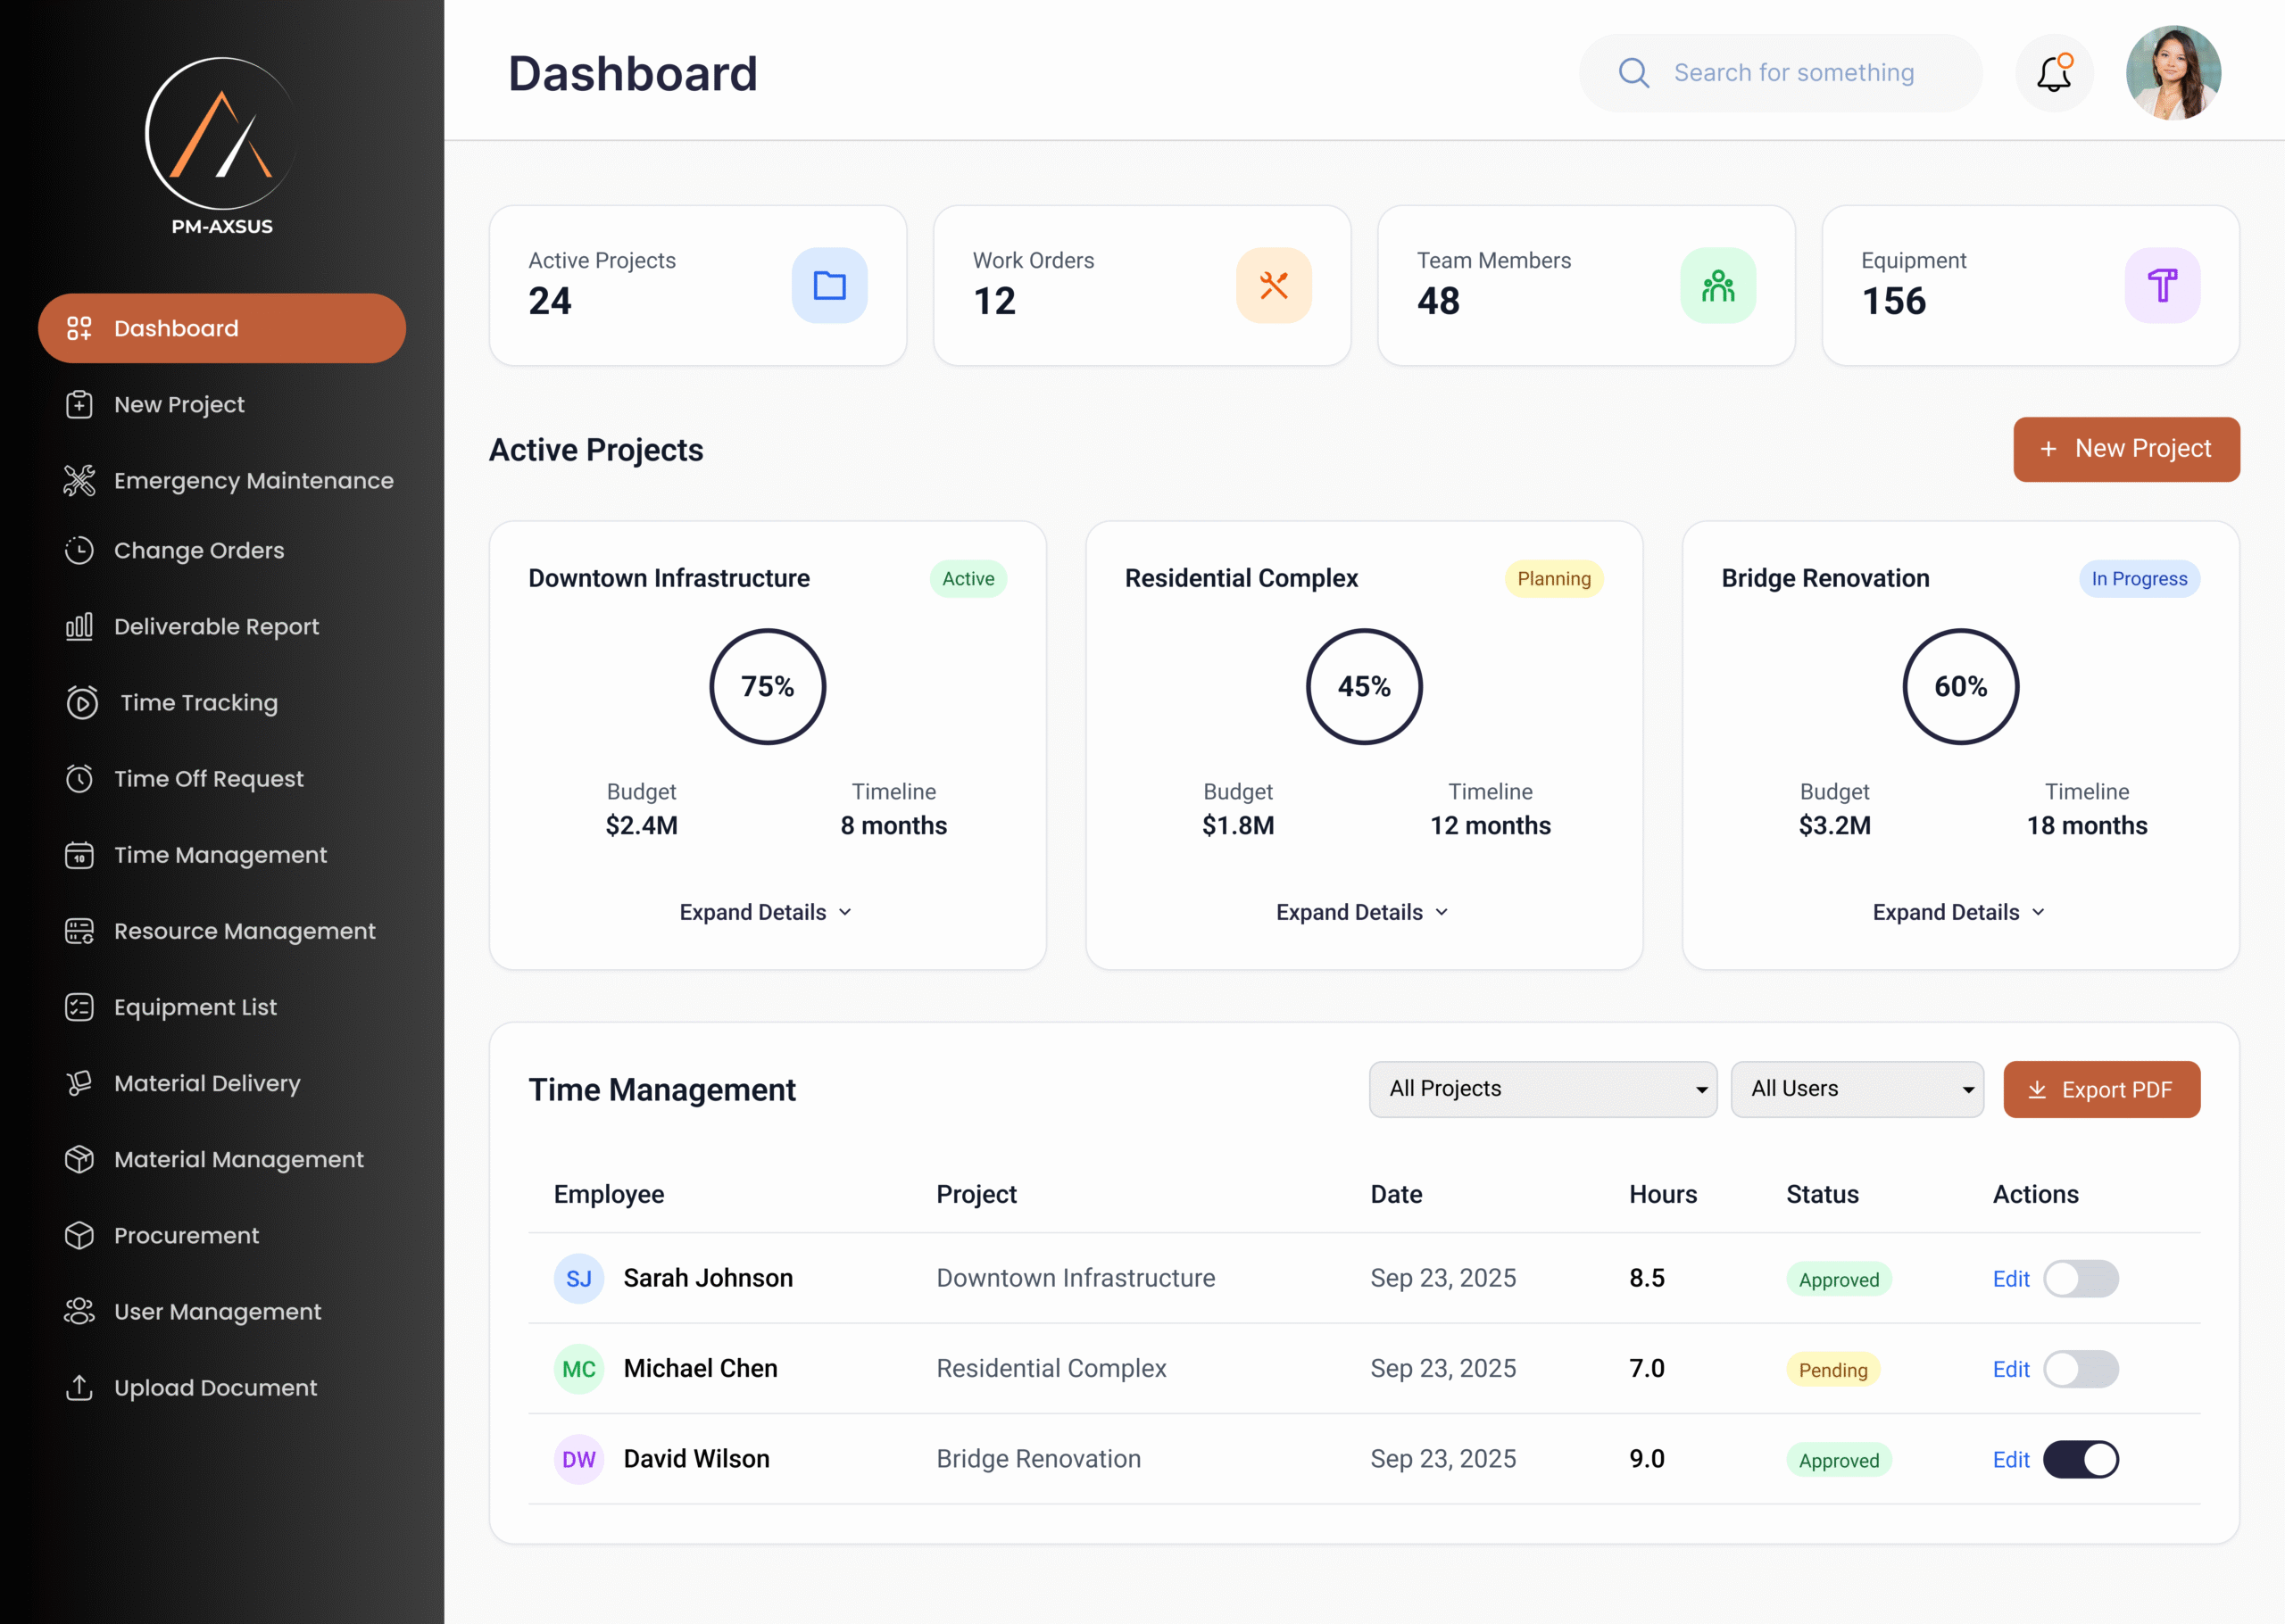
Task: Click Edit link for Michael Chen
Action: click(2010, 1369)
